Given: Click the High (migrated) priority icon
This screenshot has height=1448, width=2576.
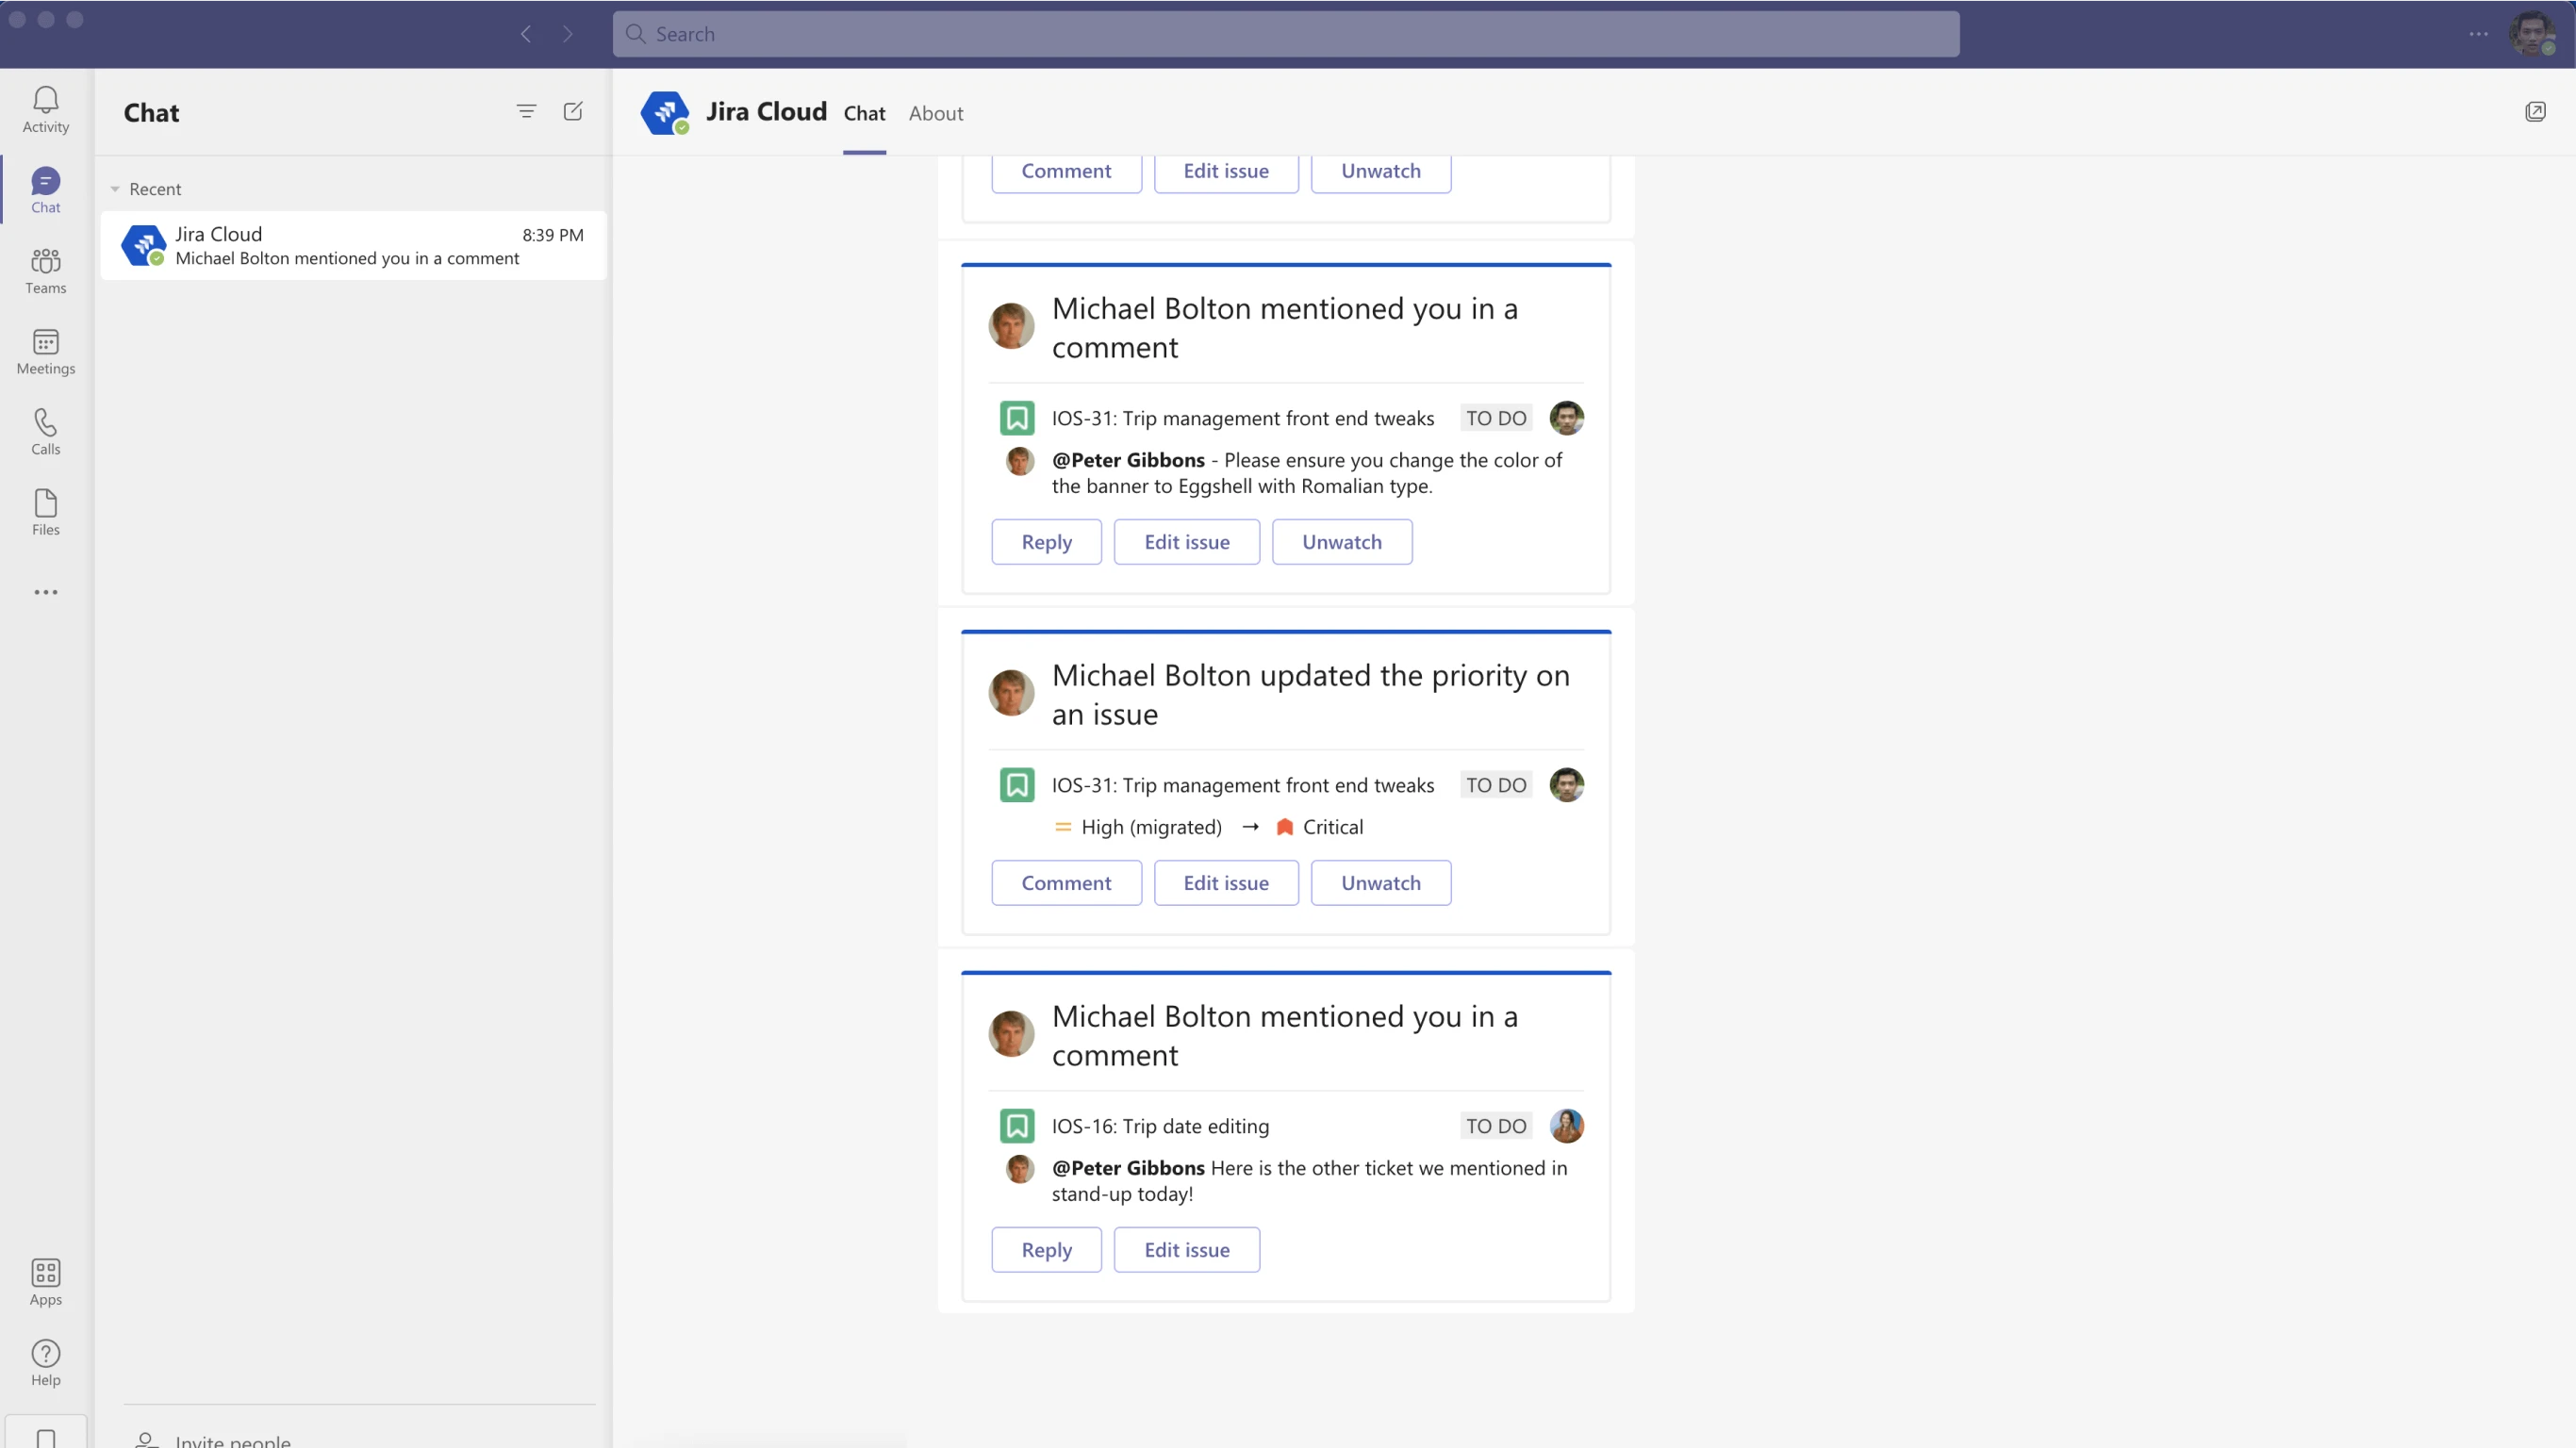Looking at the screenshot, I should (1063, 827).
